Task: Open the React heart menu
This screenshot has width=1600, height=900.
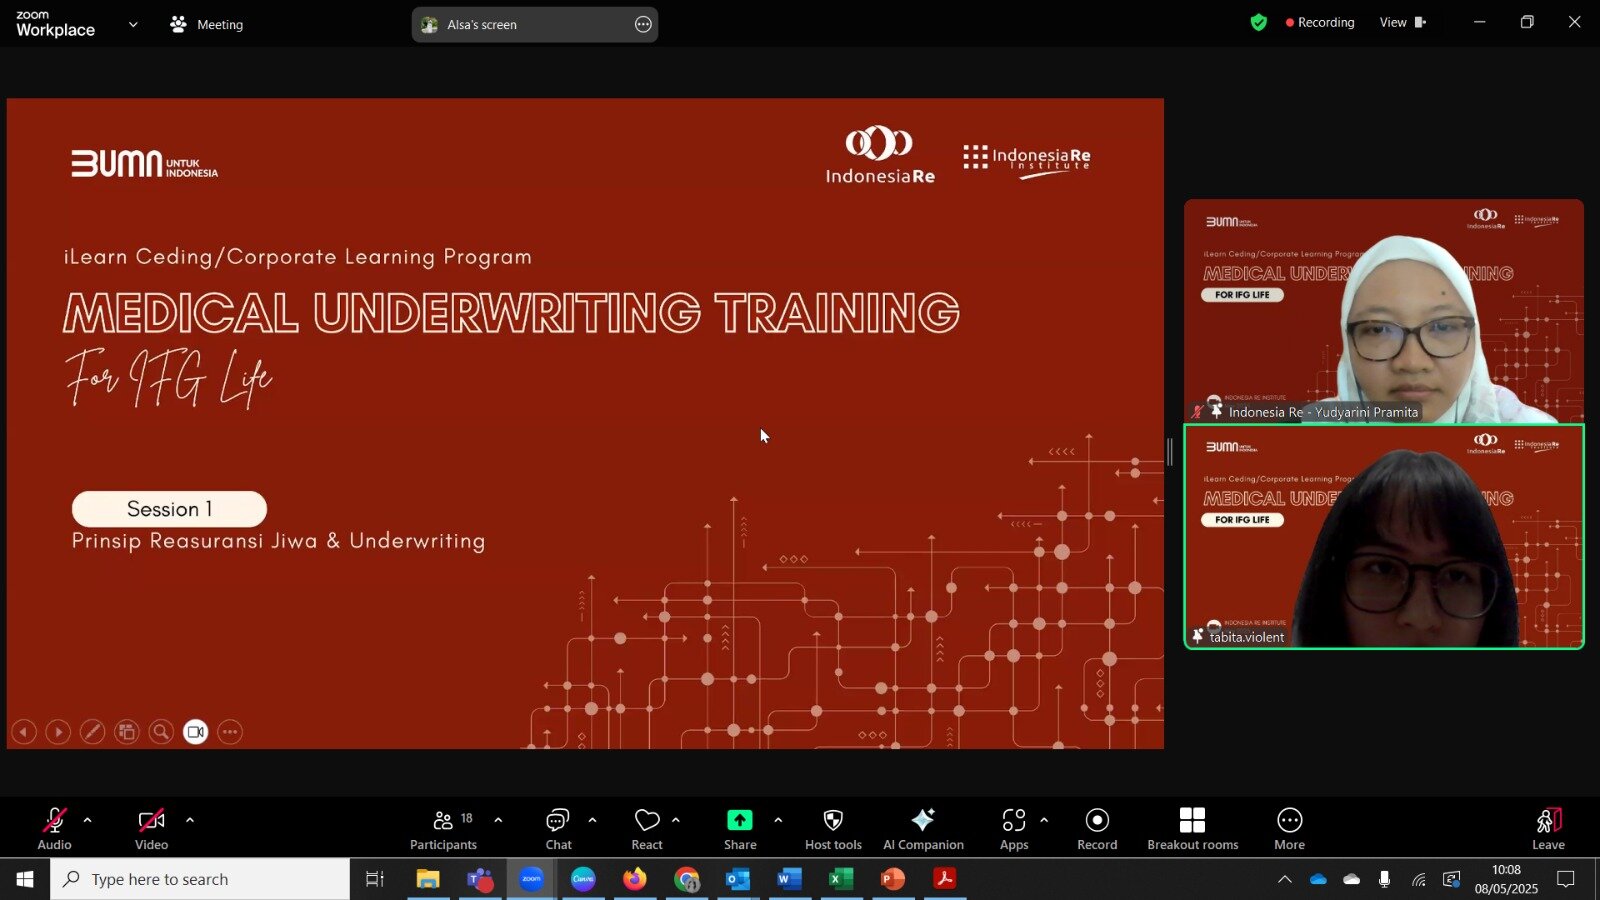Action: [x=647, y=829]
